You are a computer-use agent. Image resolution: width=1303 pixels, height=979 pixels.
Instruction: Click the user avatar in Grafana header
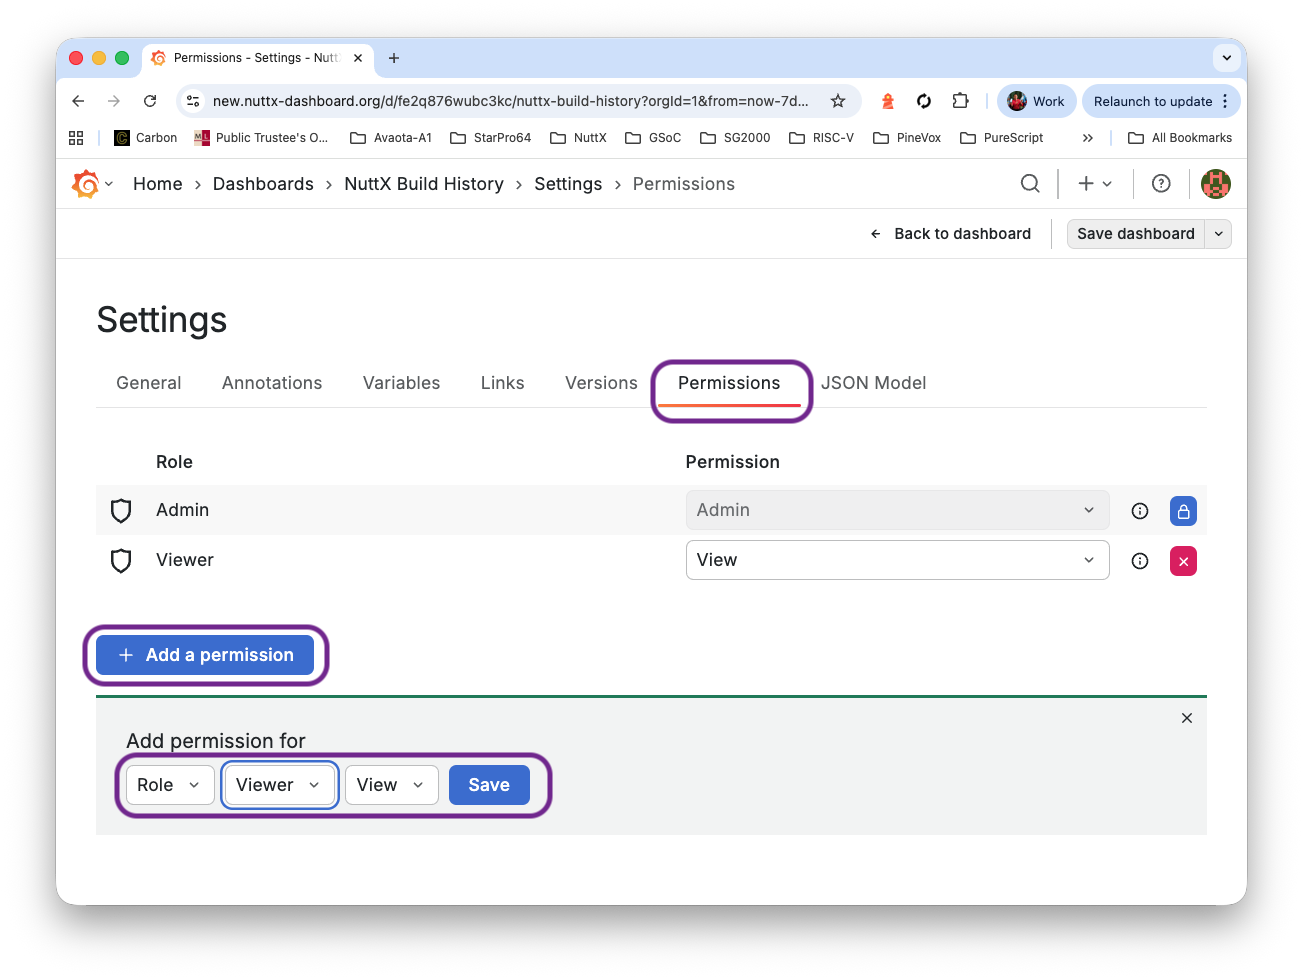[1215, 184]
